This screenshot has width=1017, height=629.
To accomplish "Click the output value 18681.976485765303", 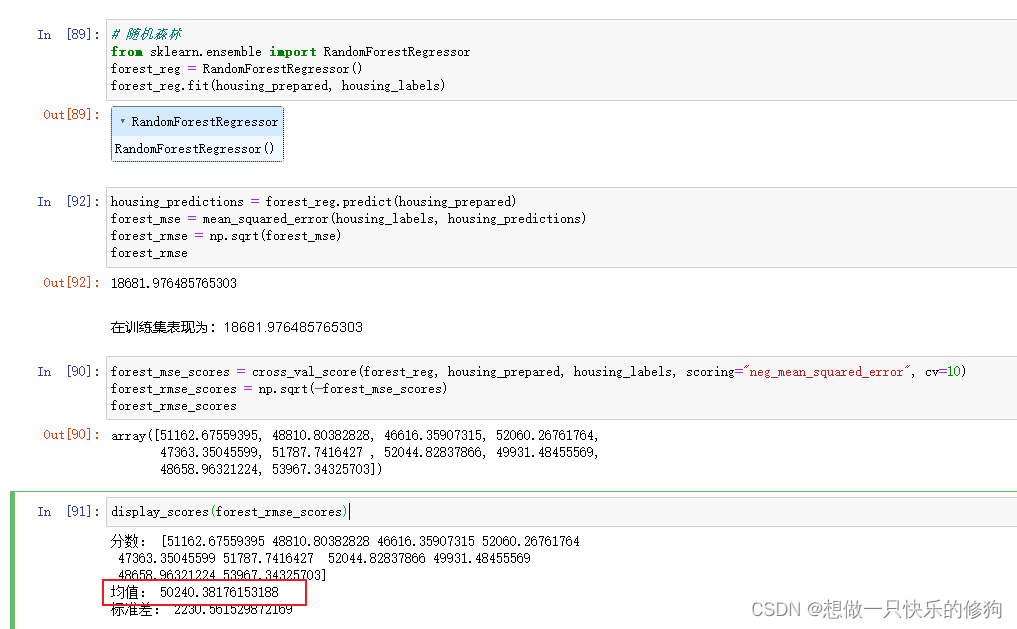I will click(x=174, y=283).
